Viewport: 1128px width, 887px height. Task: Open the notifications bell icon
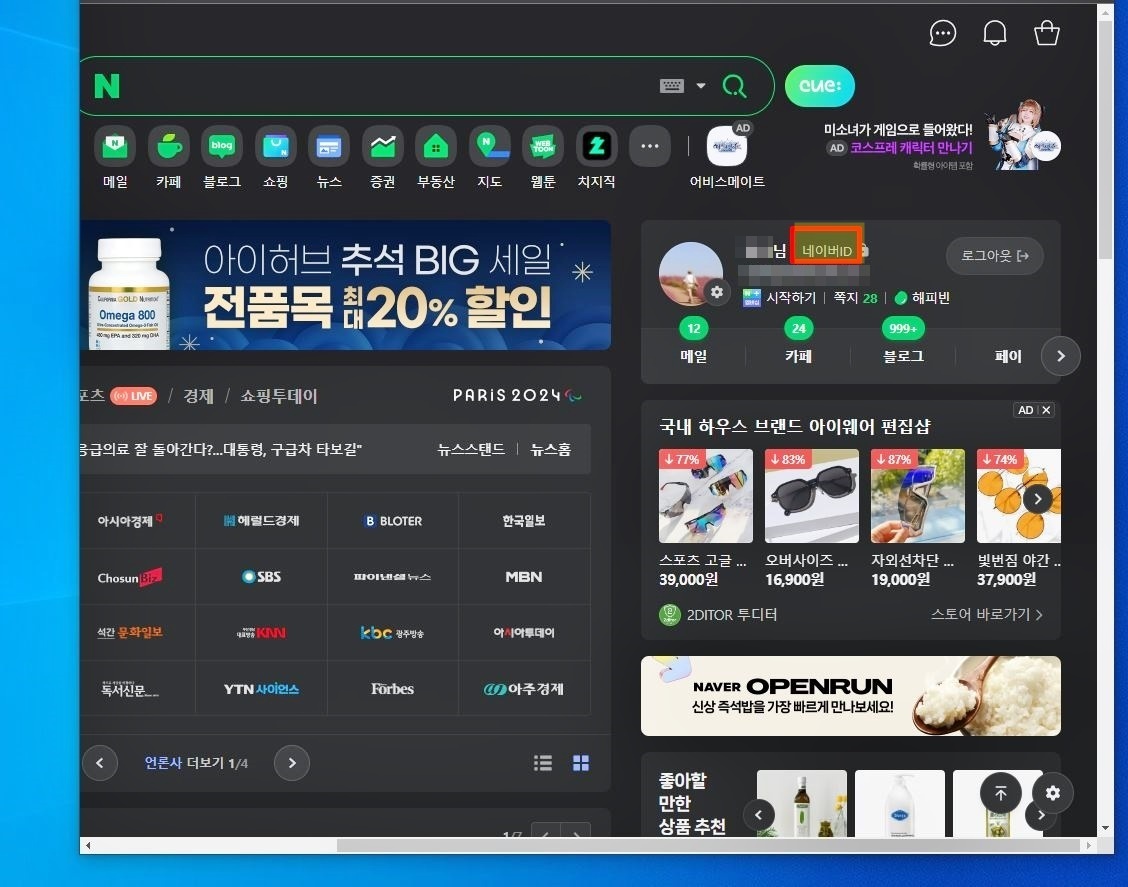995,33
